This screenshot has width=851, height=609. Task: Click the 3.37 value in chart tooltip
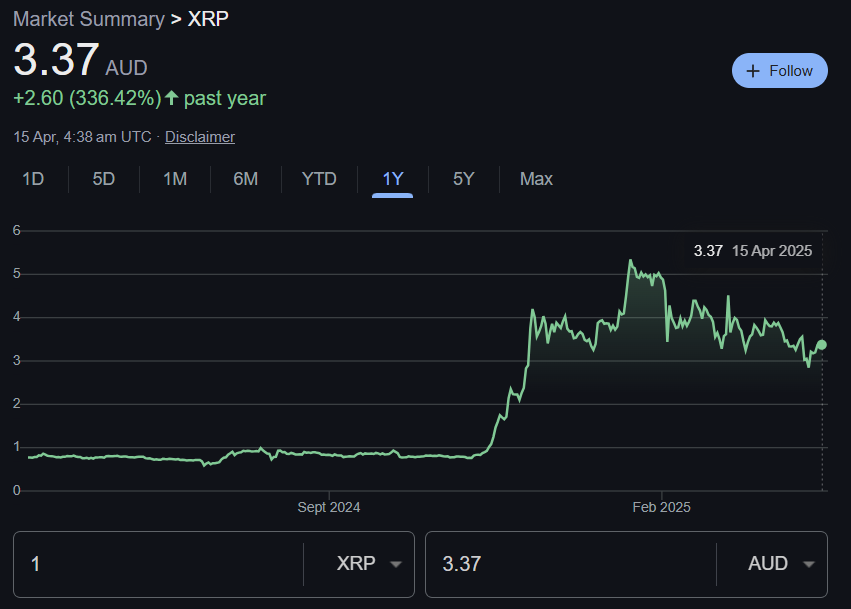[708, 251]
